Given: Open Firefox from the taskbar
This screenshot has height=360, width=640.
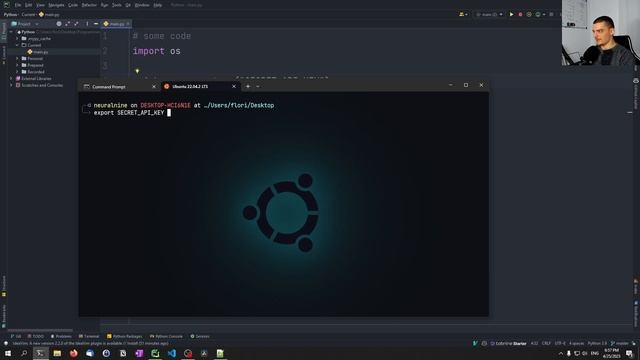Looking at the screenshot, I should [x=73, y=353].
